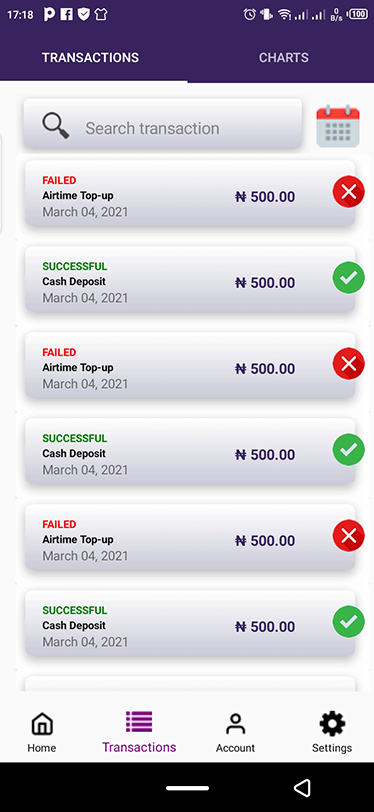Click green checkmark on third Cash Deposit
Screen dimensions: 374x812
pyautogui.click(x=349, y=622)
